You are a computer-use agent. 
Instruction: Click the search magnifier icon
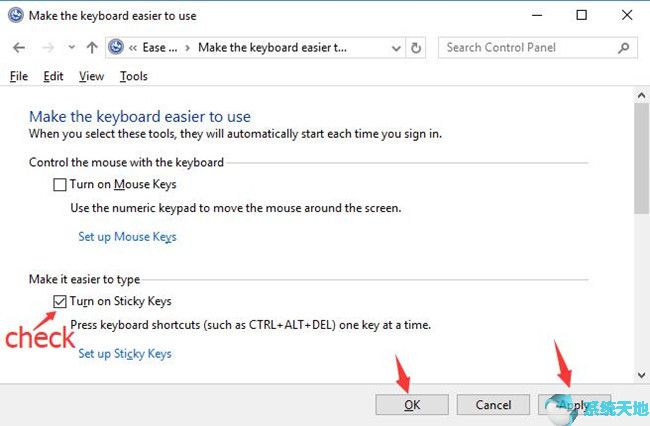point(624,48)
